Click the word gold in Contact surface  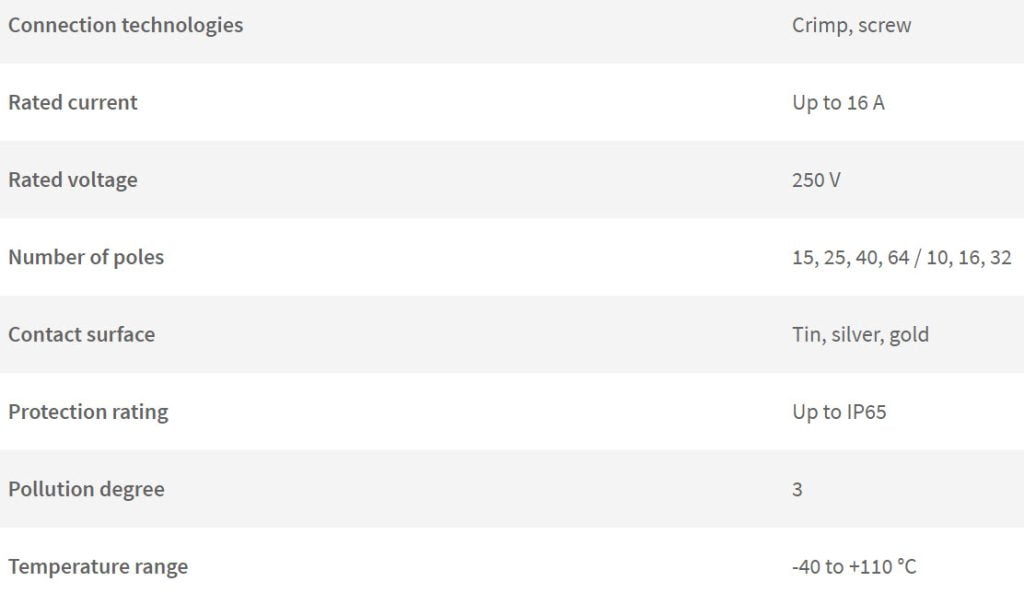[x=908, y=335]
